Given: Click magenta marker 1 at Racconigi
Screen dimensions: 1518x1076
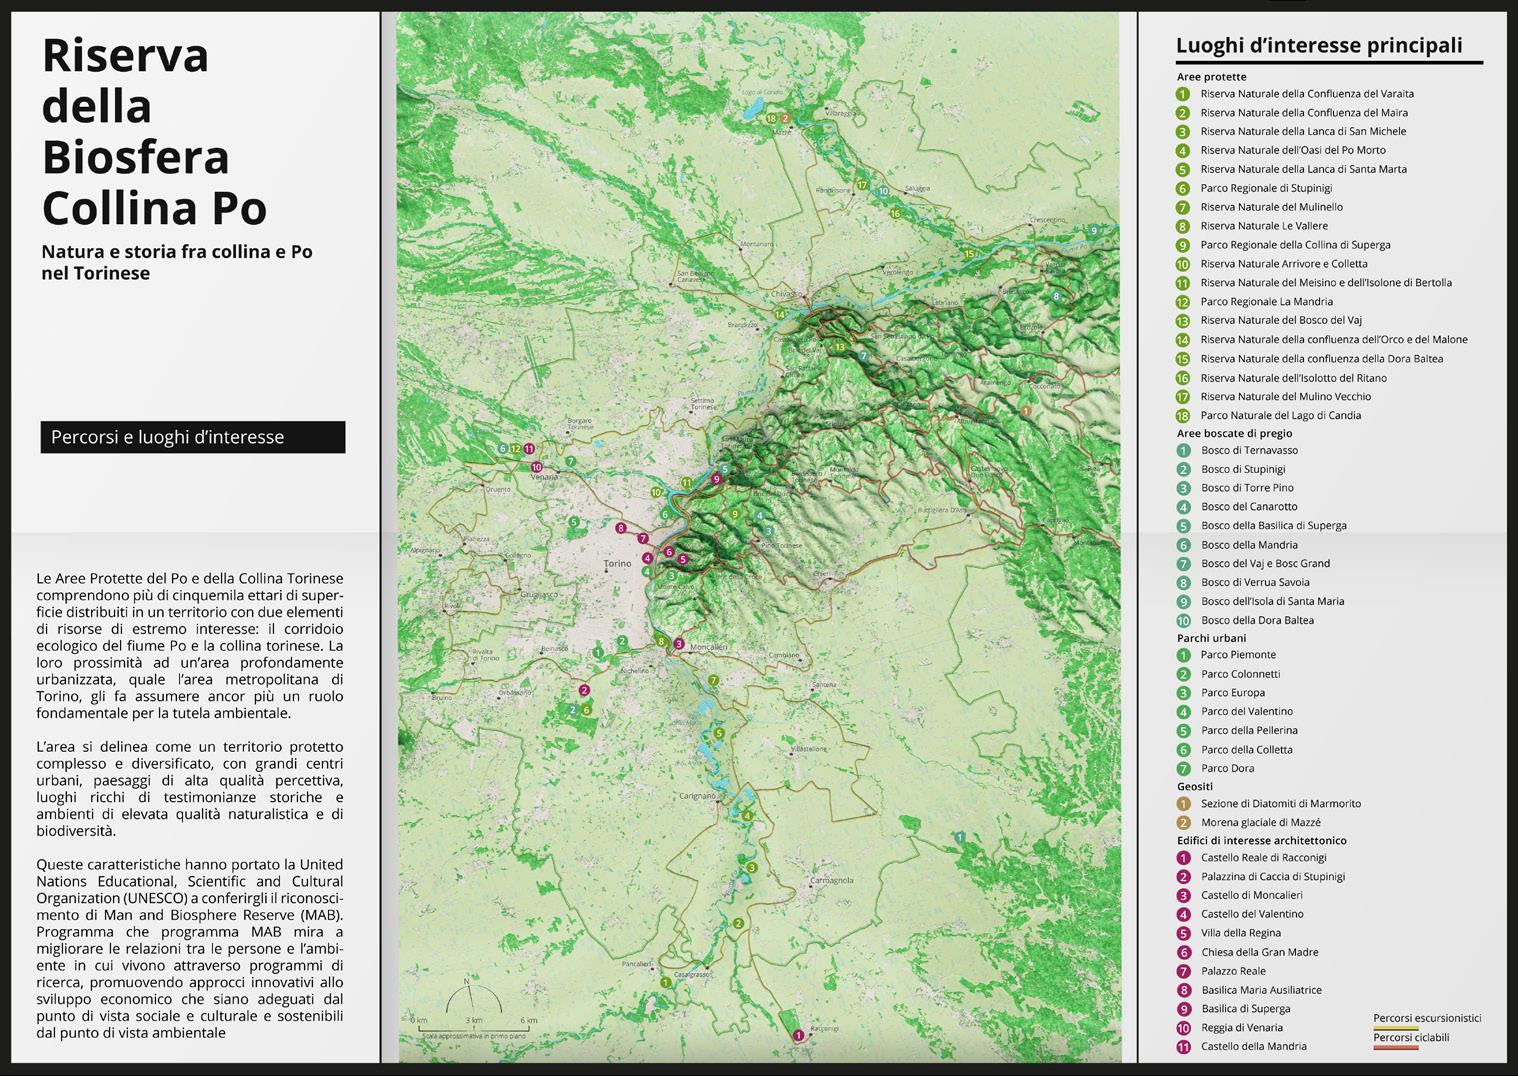Looking at the screenshot, I should click(798, 1036).
